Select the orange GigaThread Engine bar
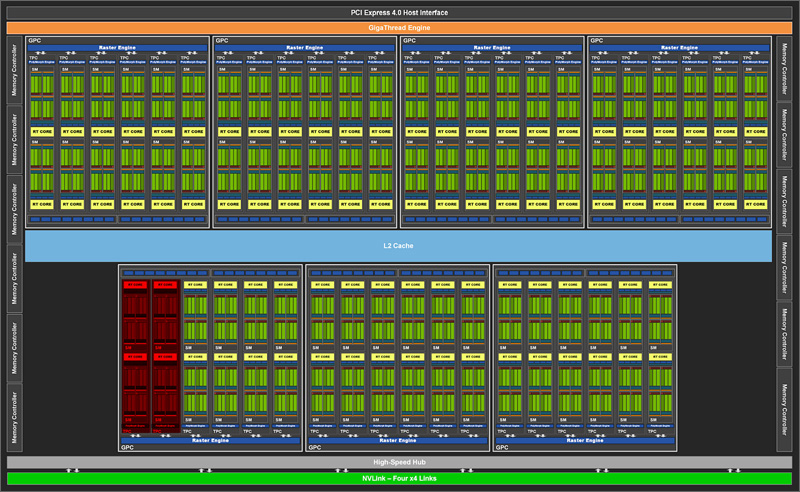Viewport: 800px width, 492px height. 399,28
